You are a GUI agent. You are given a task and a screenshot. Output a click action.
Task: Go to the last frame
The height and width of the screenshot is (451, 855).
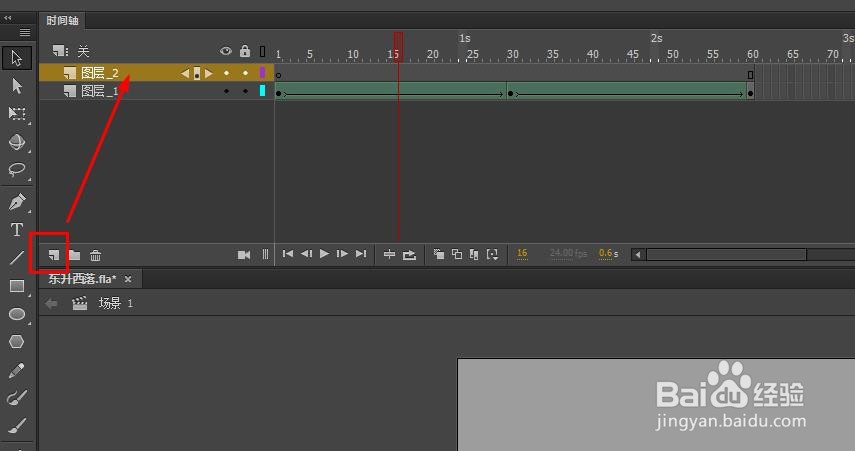tap(360, 254)
